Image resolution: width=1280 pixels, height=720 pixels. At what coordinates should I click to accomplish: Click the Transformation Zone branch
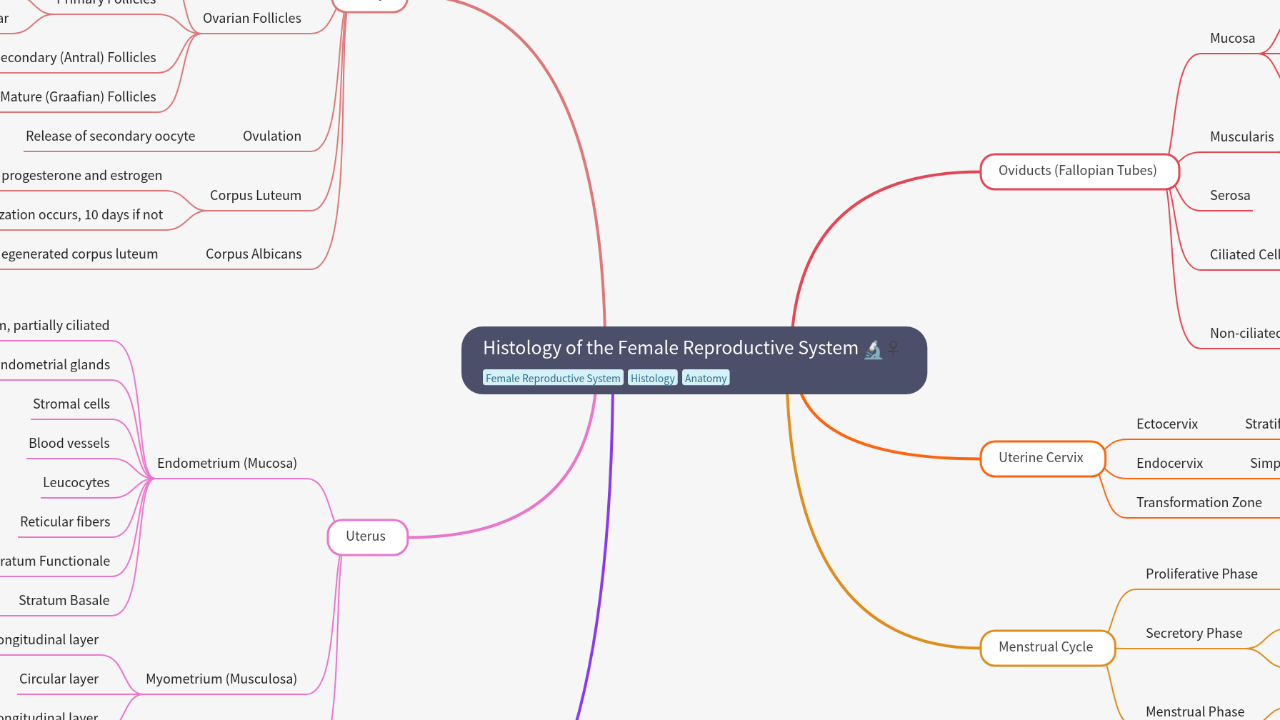pyautogui.click(x=1199, y=503)
